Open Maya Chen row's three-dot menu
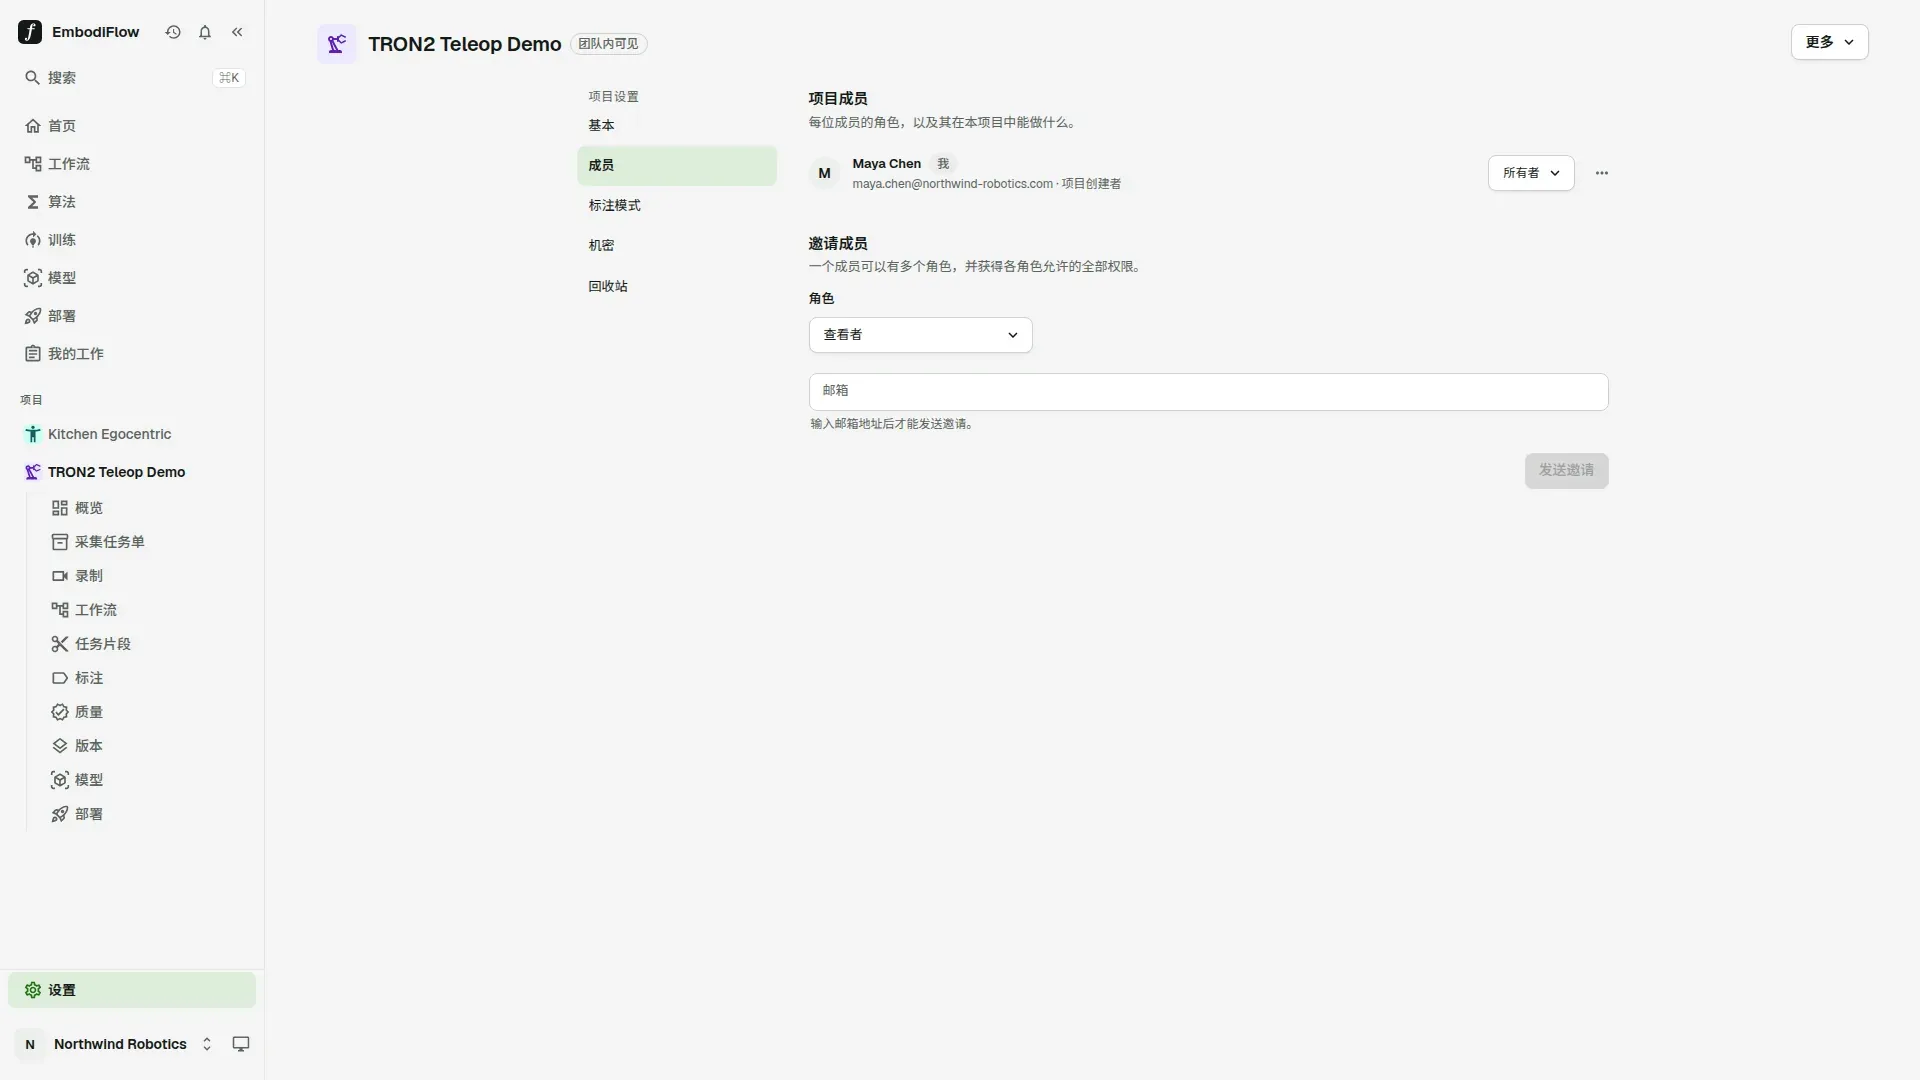 pyautogui.click(x=1602, y=173)
